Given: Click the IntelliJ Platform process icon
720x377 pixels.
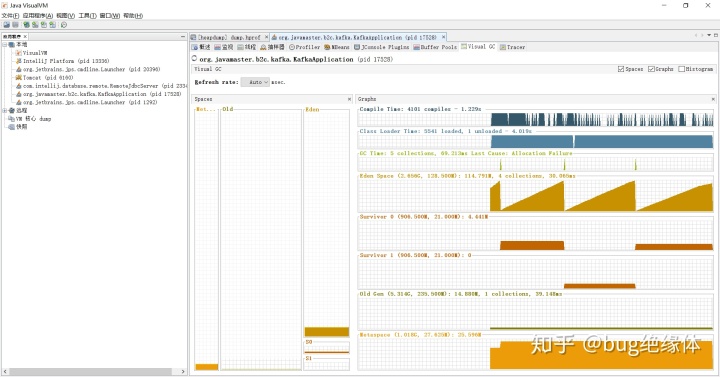Looking at the screenshot, I should [19, 61].
